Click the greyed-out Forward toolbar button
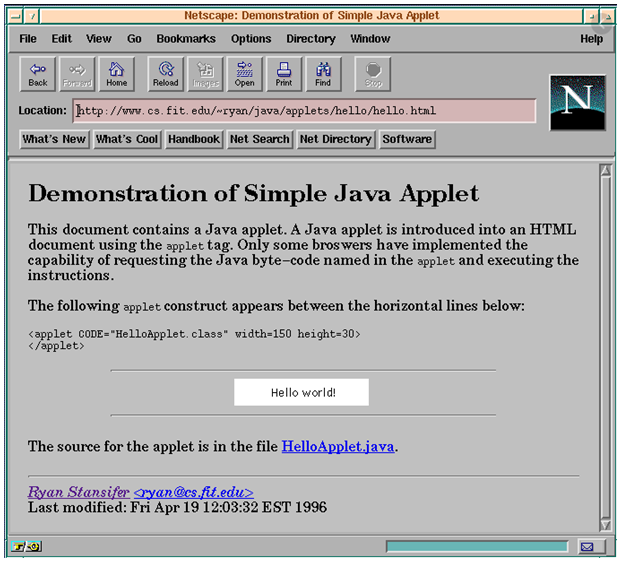This screenshot has height=561, width=619. point(77,74)
